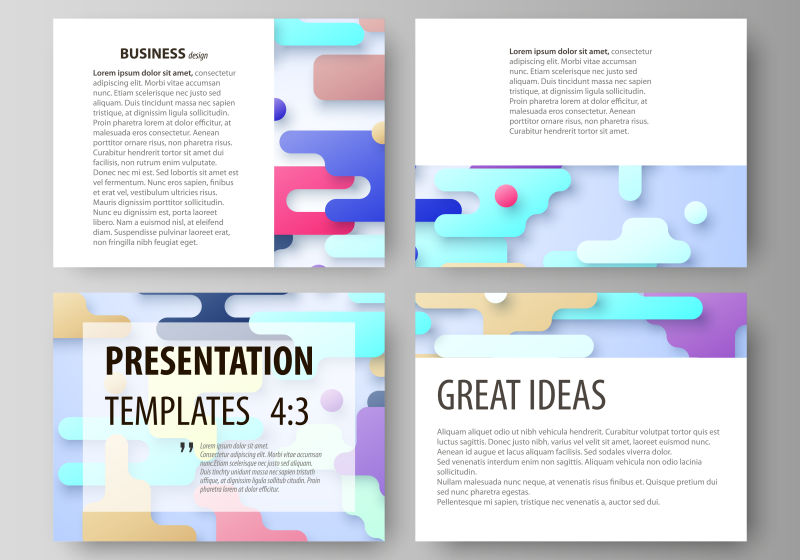Click the pink circle in top-right slide

[506, 195]
